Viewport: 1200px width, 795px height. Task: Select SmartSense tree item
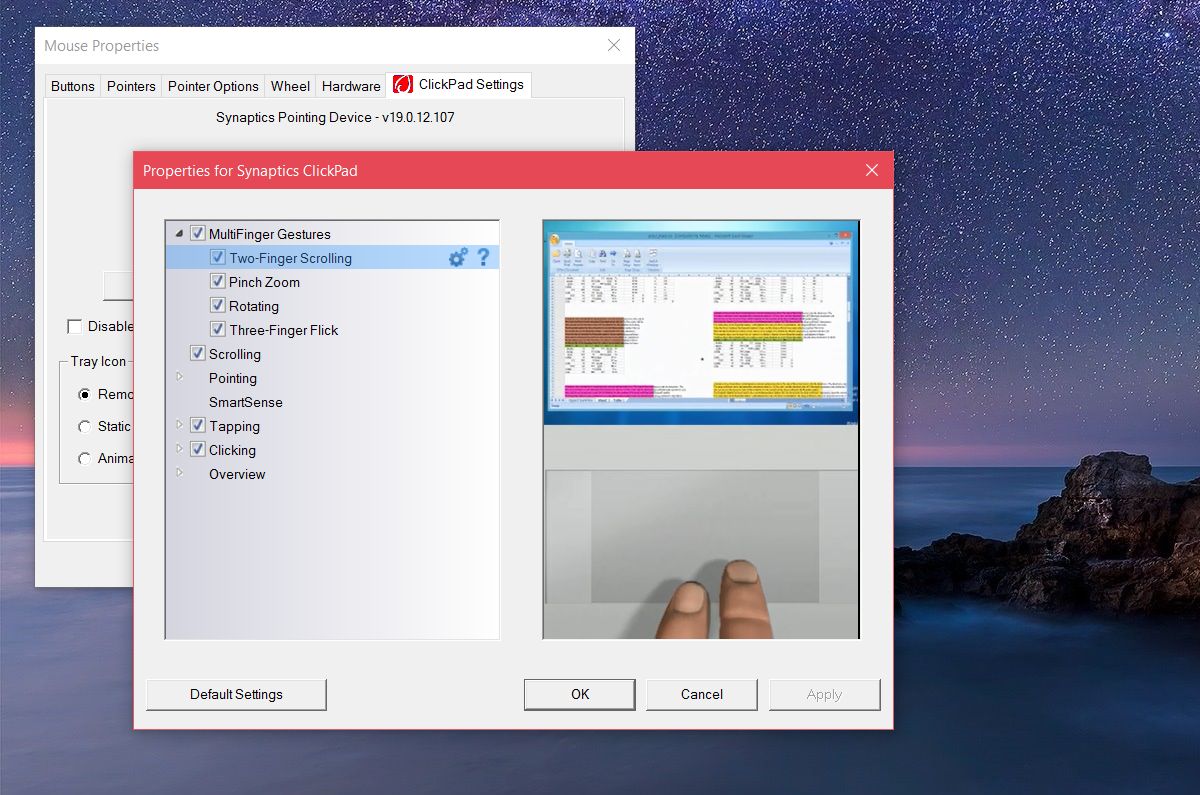[246, 402]
